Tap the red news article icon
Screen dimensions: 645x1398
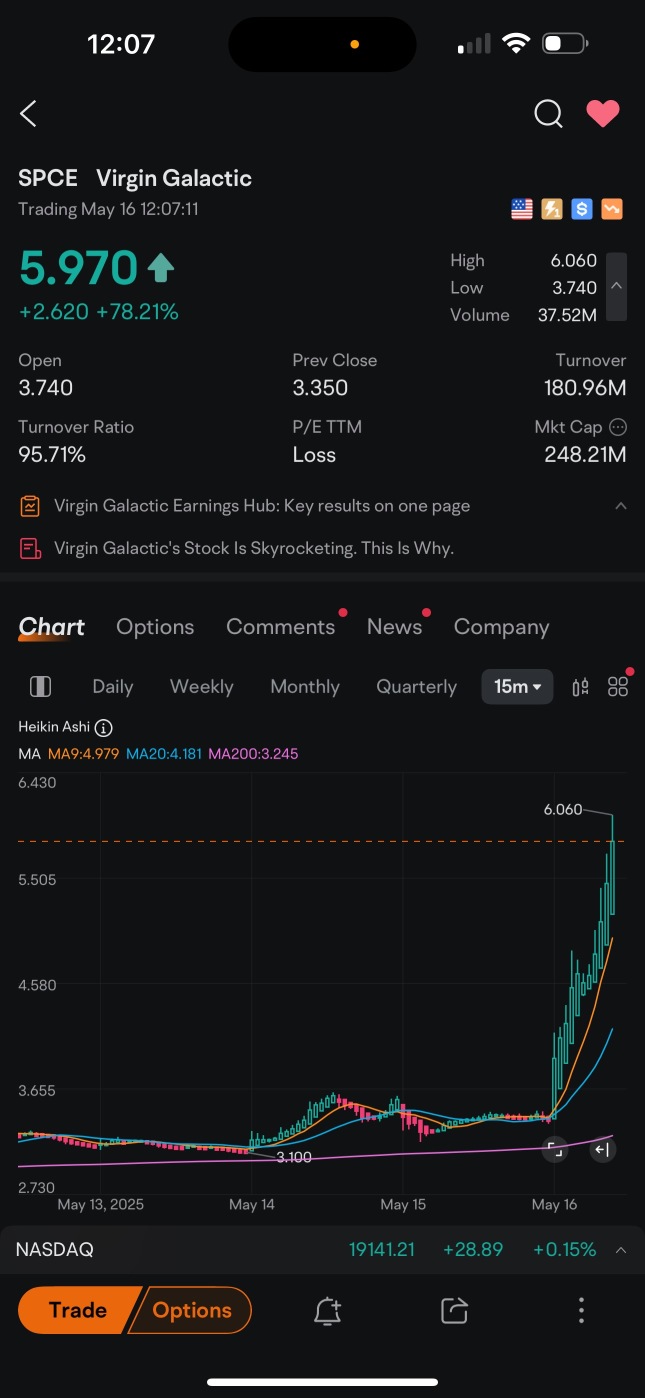point(30,548)
